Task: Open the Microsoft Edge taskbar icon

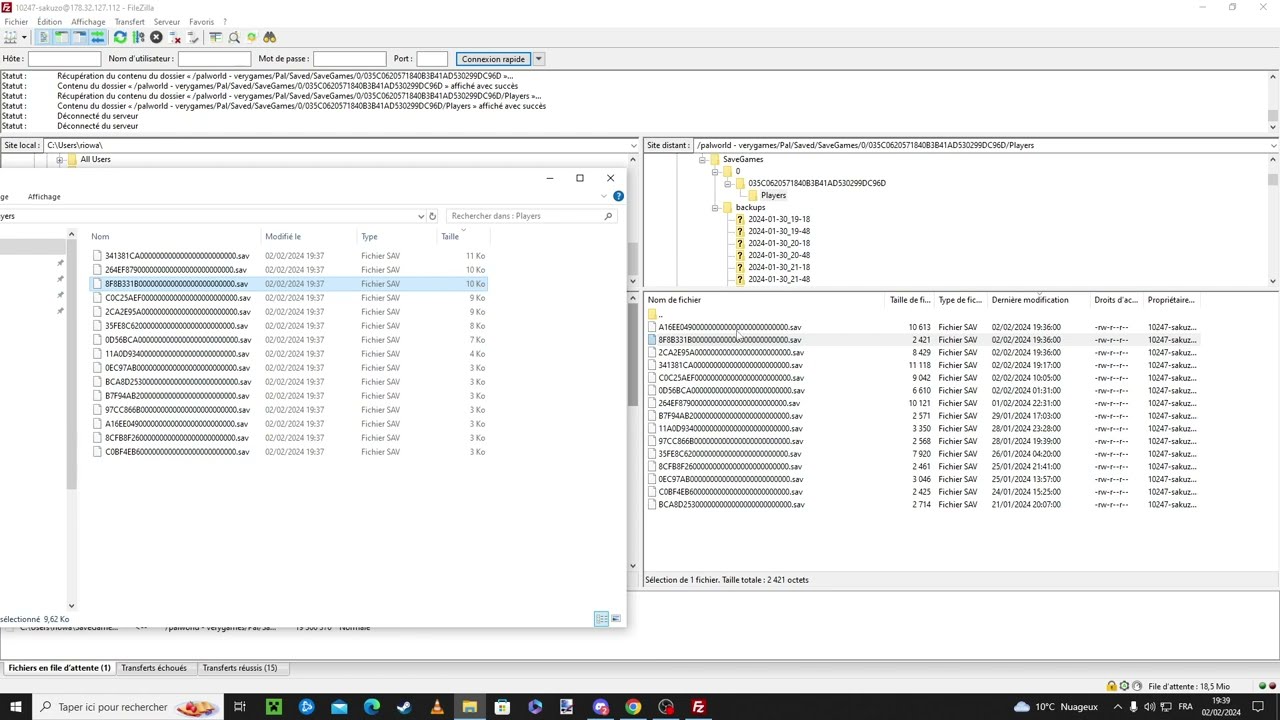Action: pos(371,707)
